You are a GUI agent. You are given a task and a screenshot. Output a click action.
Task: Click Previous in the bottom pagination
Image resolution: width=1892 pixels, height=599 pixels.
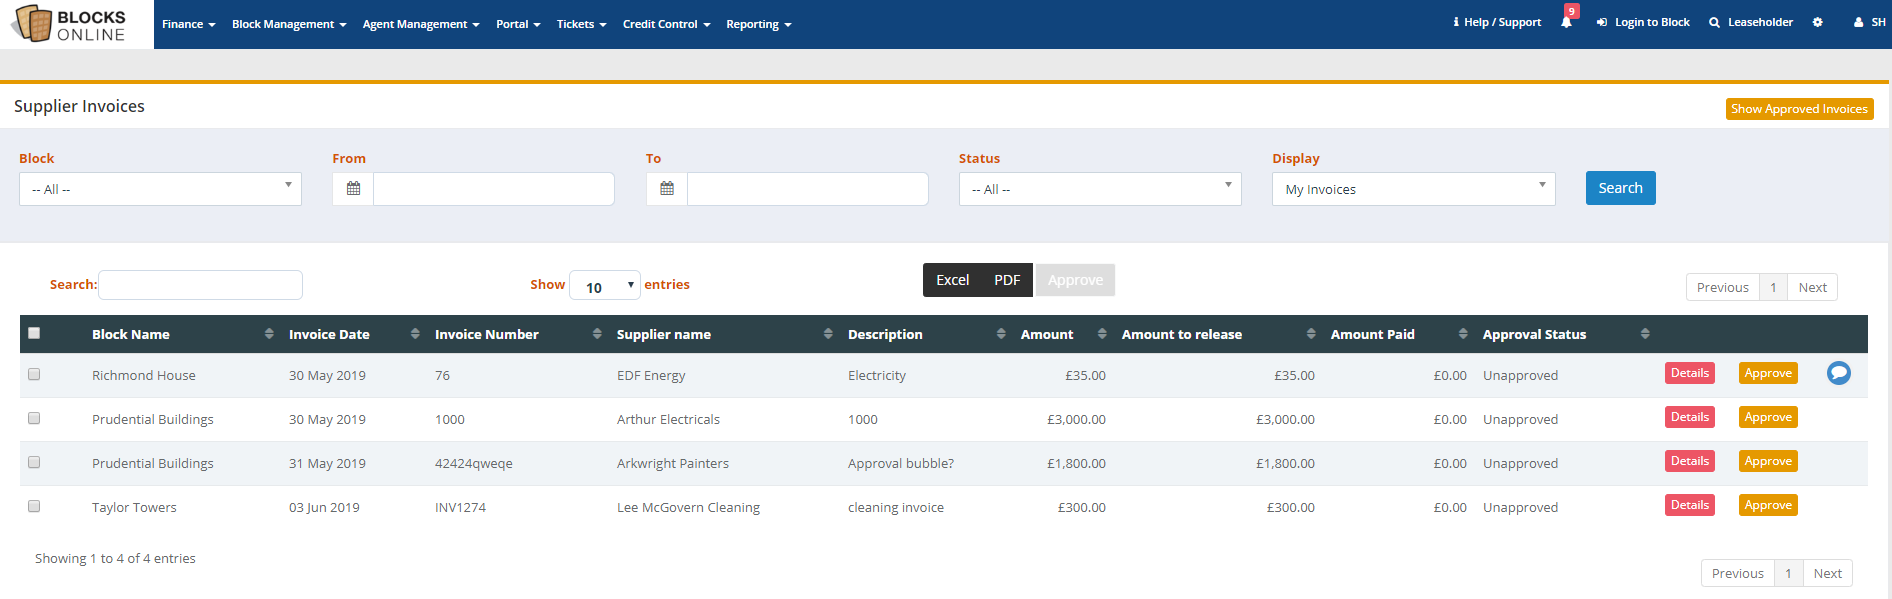tap(1737, 573)
